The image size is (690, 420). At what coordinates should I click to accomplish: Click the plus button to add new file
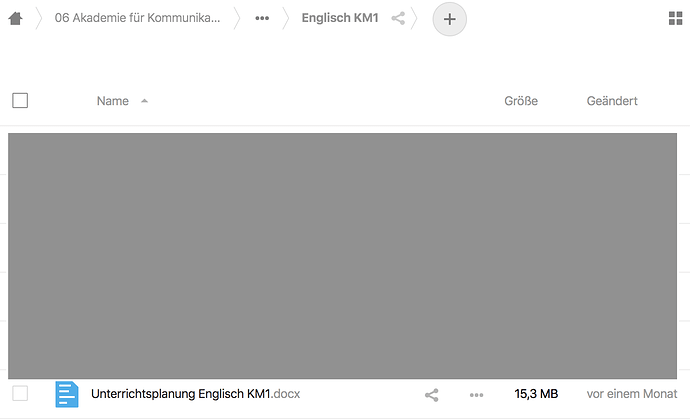coord(449,19)
